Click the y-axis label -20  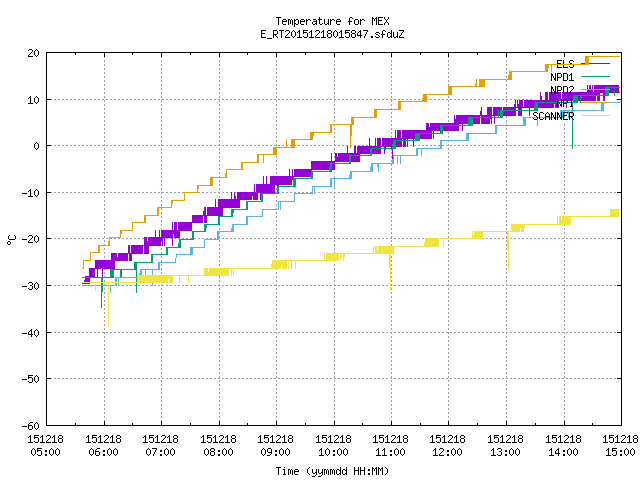[x=31, y=239]
